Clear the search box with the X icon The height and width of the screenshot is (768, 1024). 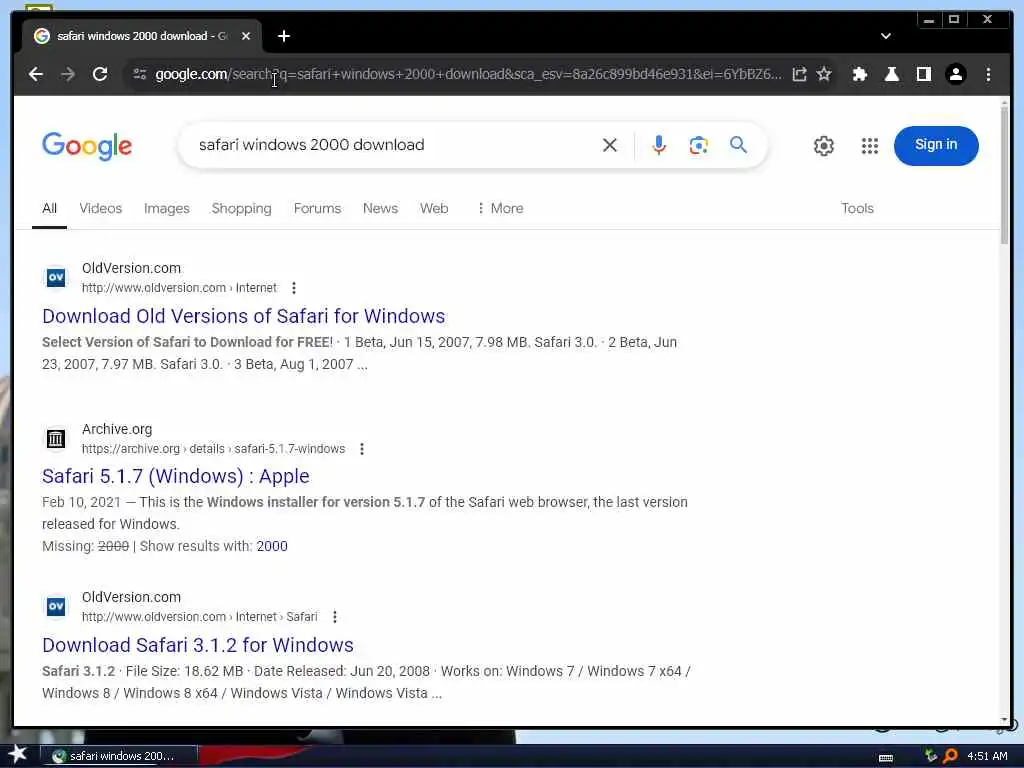tap(609, 144)
